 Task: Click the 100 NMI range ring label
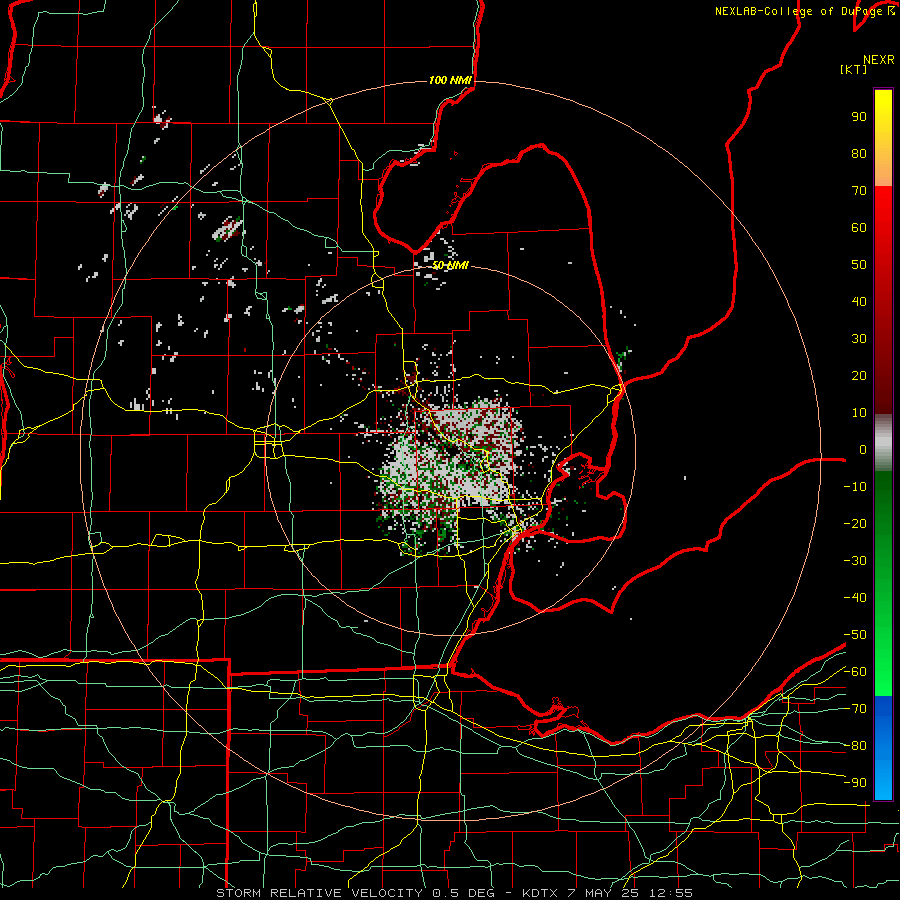[x=450, y=80]
